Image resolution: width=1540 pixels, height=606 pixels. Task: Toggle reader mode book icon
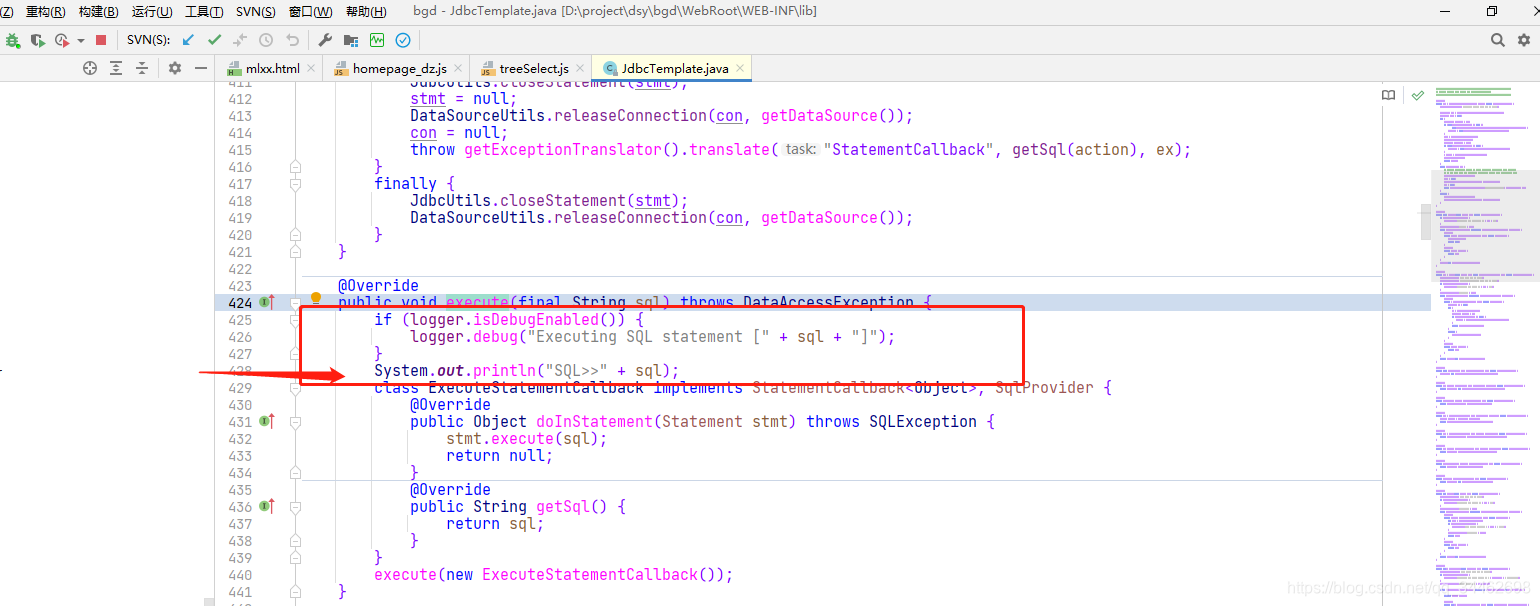(x=1389, y=95)
